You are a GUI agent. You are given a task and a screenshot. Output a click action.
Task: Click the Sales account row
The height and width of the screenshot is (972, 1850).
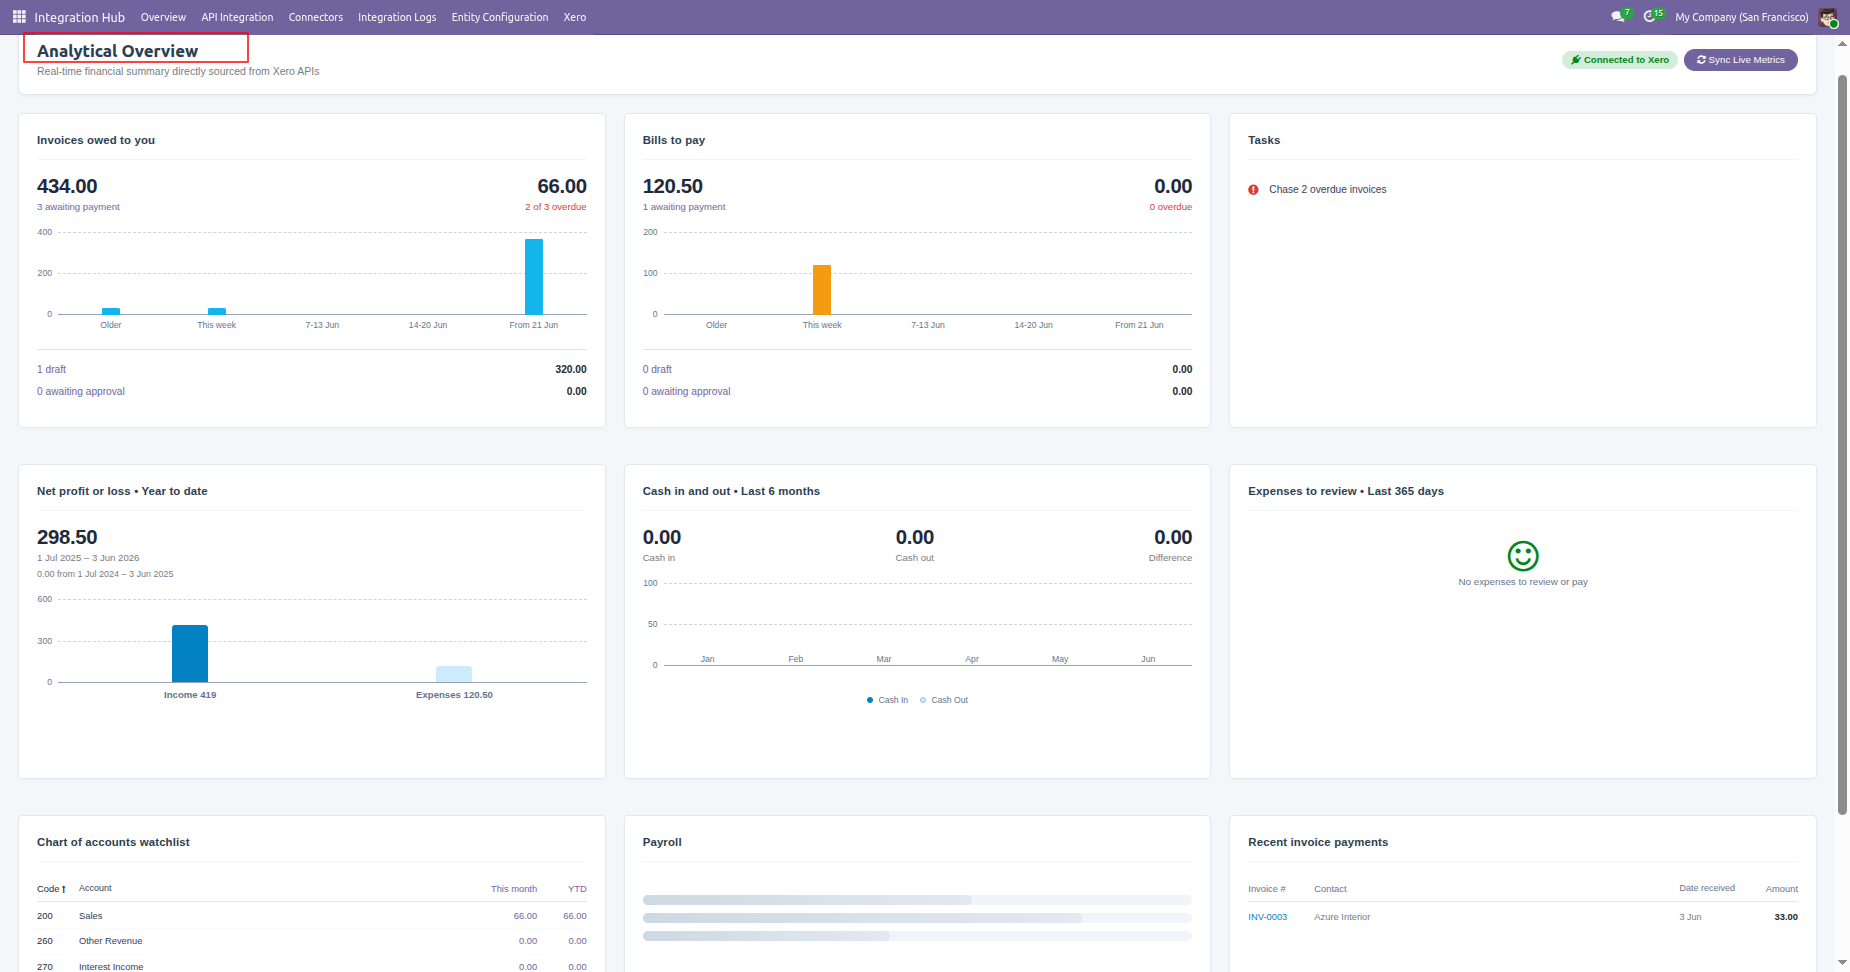tap(312, 916)
